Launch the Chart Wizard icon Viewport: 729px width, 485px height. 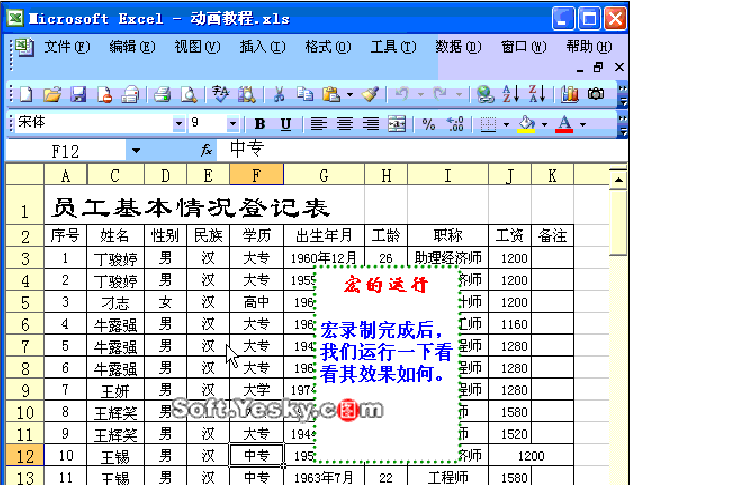click(570, 94)
